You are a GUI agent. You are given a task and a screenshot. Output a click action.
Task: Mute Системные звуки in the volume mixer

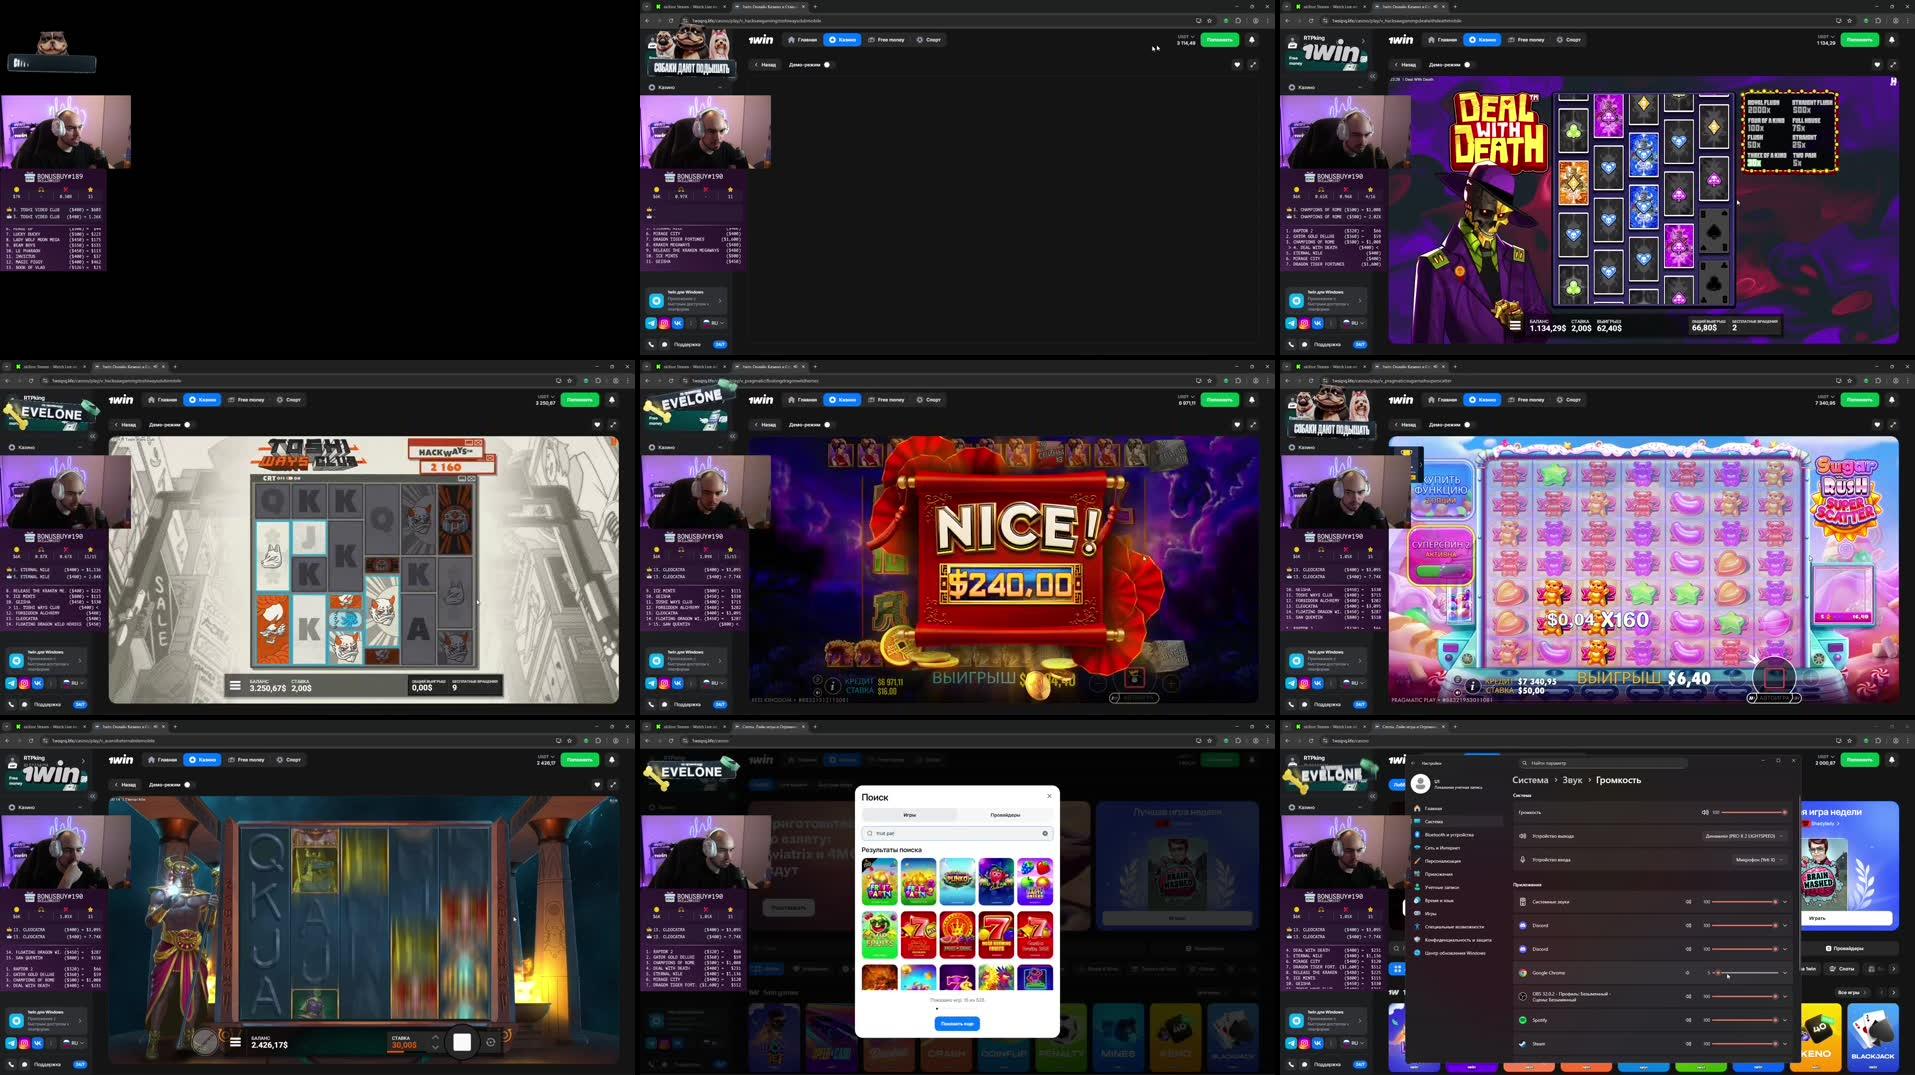[x=1688, y=902]
